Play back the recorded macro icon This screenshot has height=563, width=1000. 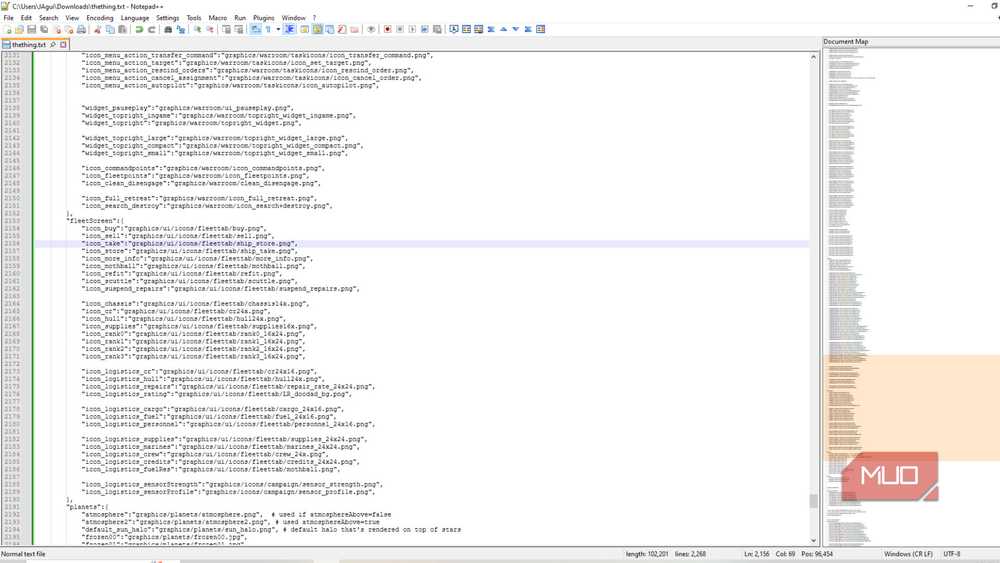pyautogui.click(x=412, y=29)
